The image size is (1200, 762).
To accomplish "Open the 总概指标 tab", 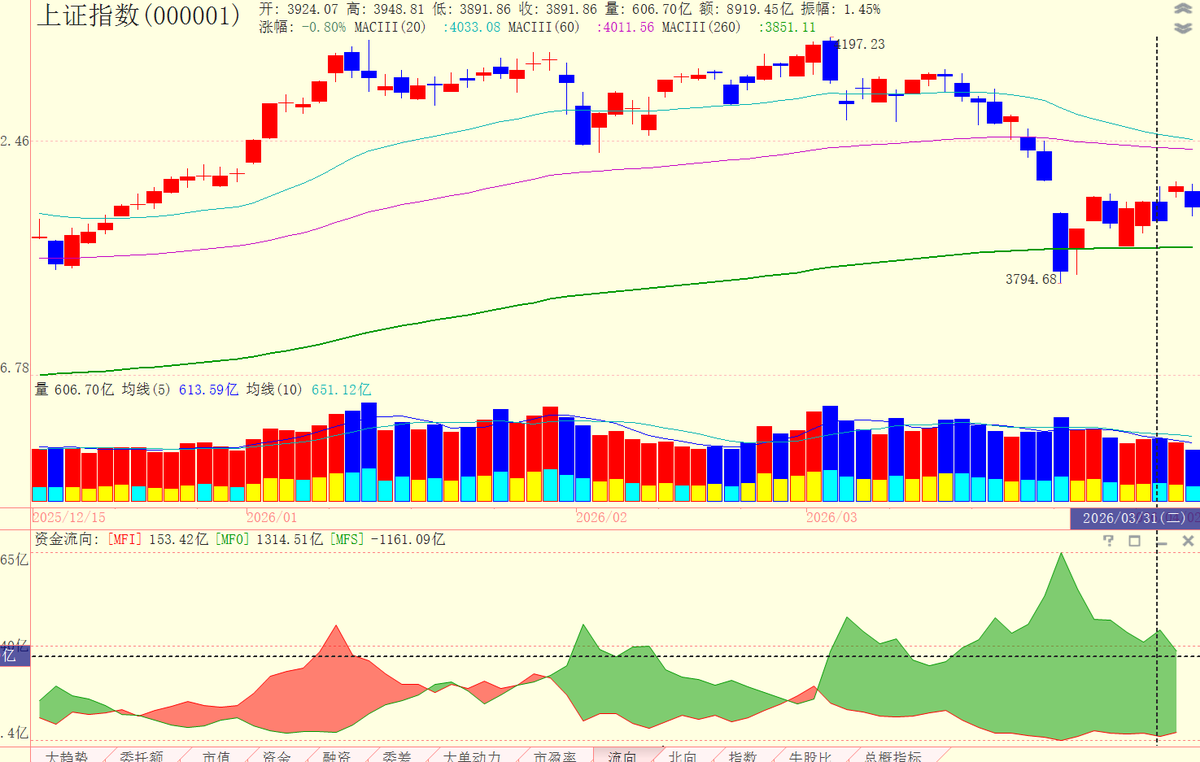I will click(893, 756).
